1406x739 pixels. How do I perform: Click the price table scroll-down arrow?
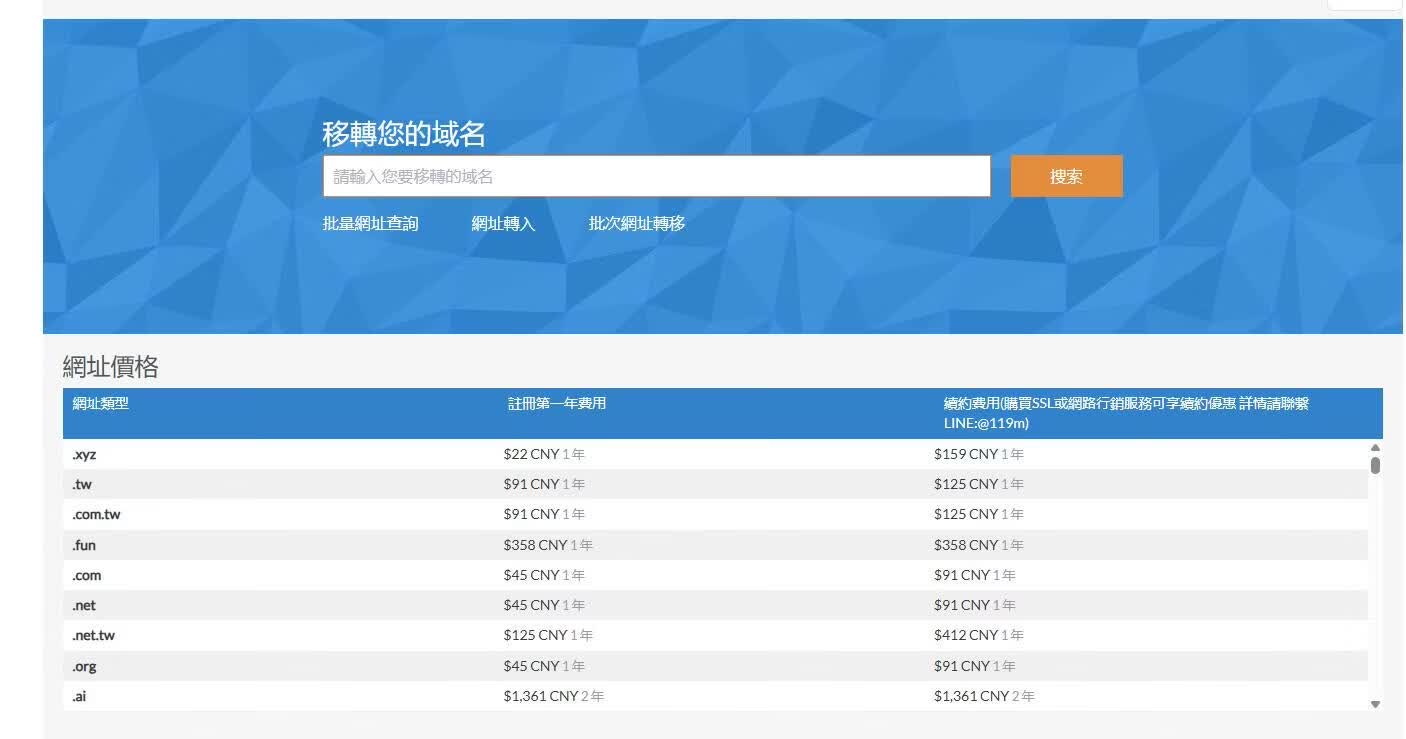1375,704
